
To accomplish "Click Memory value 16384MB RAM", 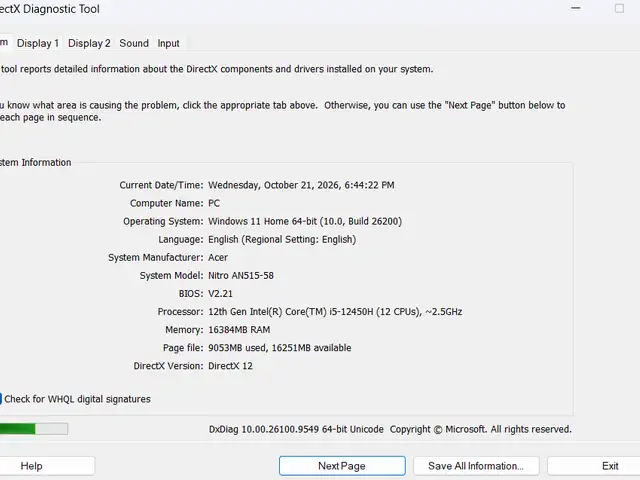I will [239, 330].
